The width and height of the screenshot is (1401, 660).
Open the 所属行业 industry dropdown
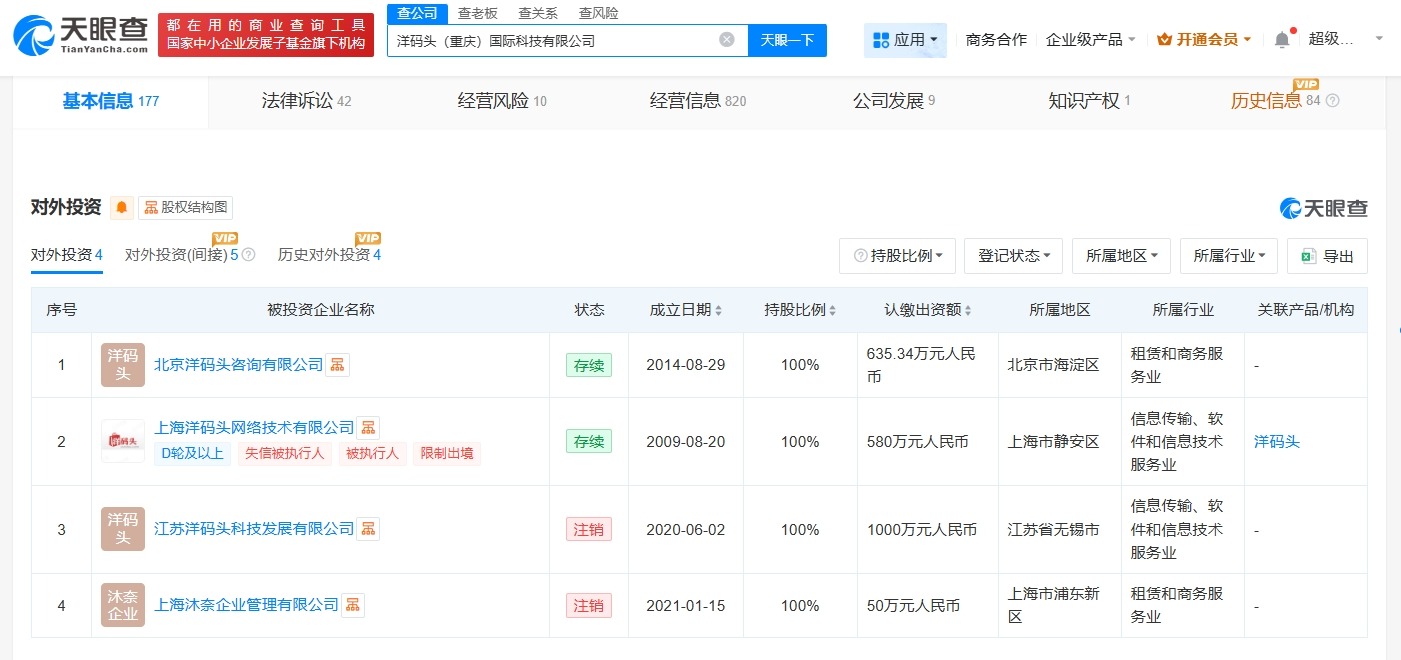click(x=1228, y=256)
